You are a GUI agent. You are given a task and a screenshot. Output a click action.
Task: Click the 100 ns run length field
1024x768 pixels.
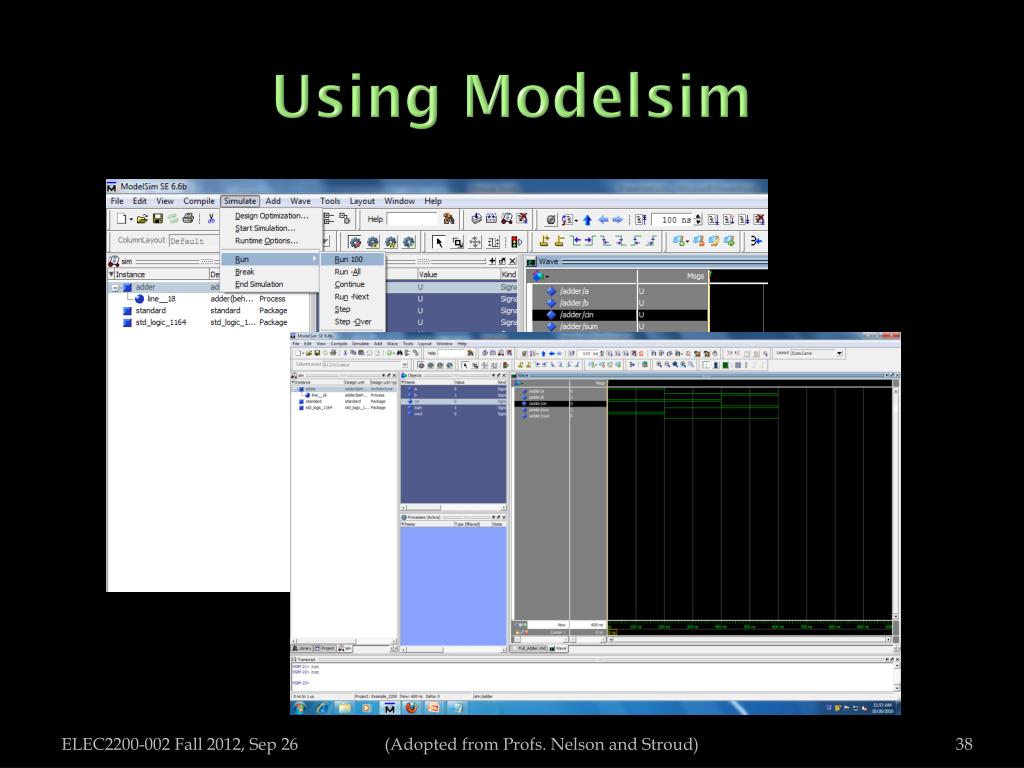coord(673,220)
